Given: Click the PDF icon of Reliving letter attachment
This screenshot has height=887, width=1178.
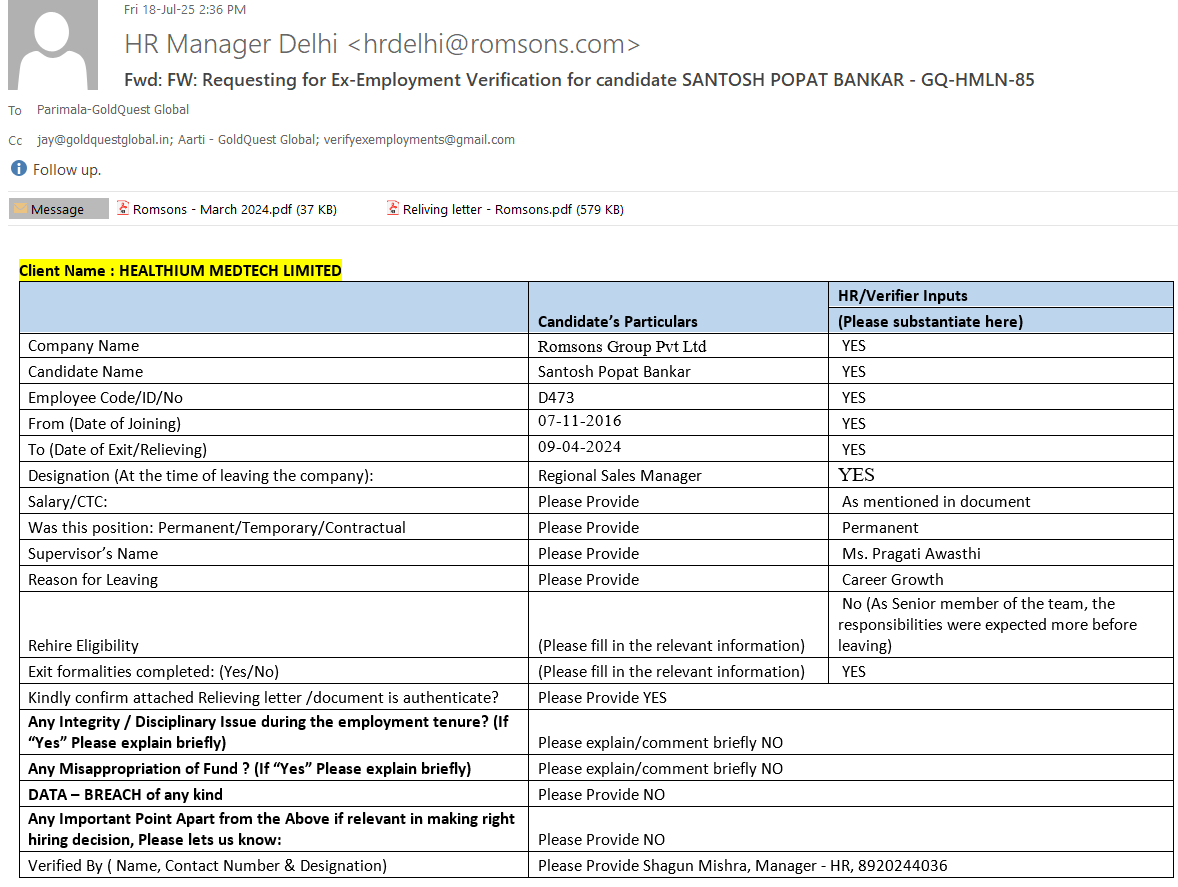Looking at the screenshot, I should [394, 209].
